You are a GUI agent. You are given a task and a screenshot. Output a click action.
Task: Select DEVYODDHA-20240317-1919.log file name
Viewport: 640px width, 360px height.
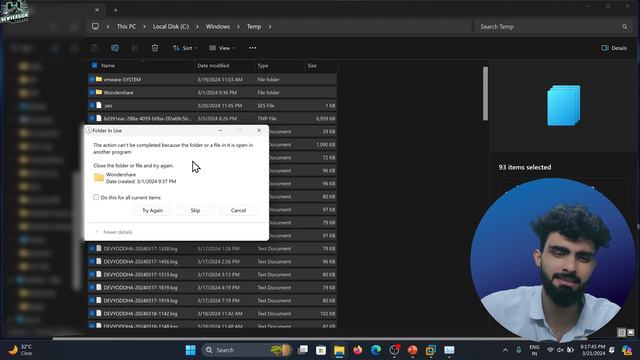coord(140,300)
